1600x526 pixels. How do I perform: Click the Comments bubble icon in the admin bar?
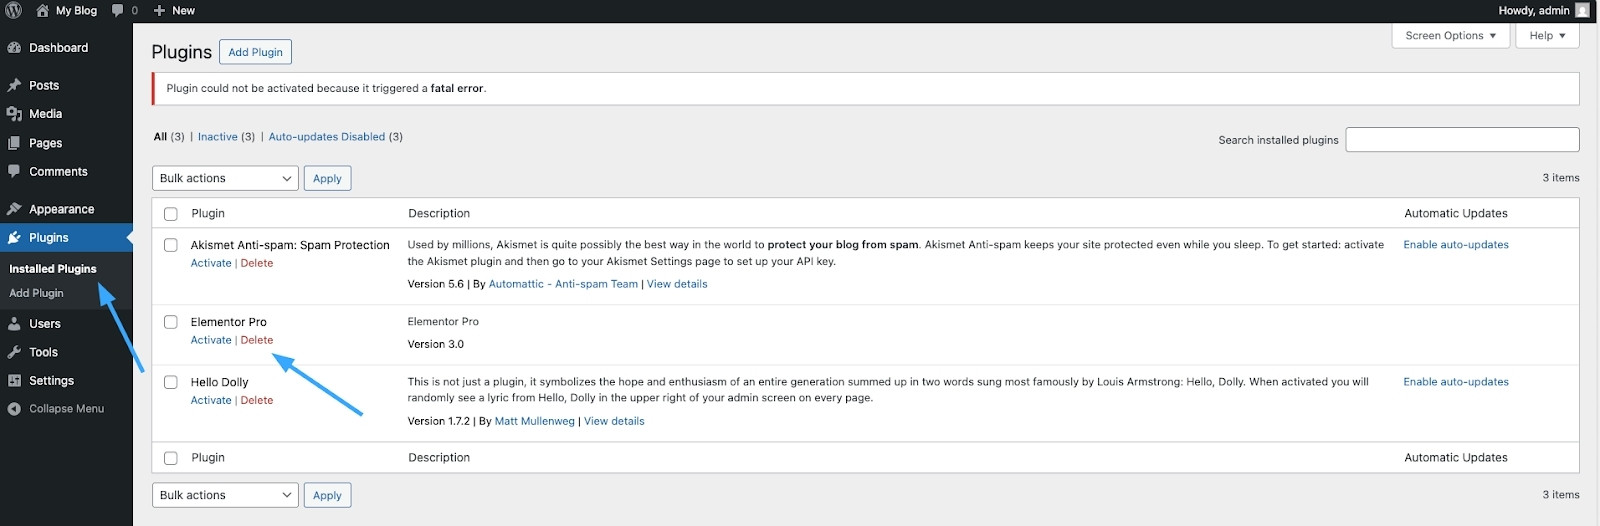(x=118, y=10)
